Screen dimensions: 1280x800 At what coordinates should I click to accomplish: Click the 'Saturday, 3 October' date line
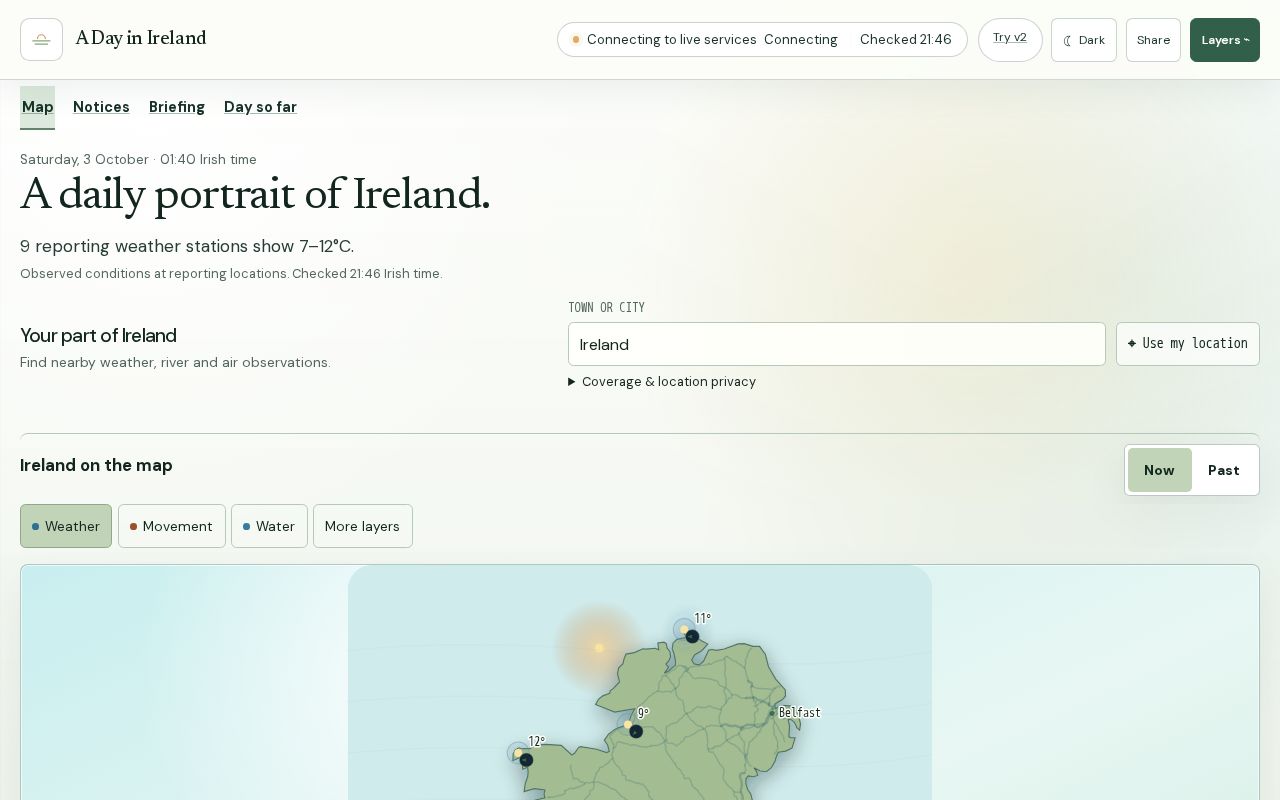click(x=138, y=159)
